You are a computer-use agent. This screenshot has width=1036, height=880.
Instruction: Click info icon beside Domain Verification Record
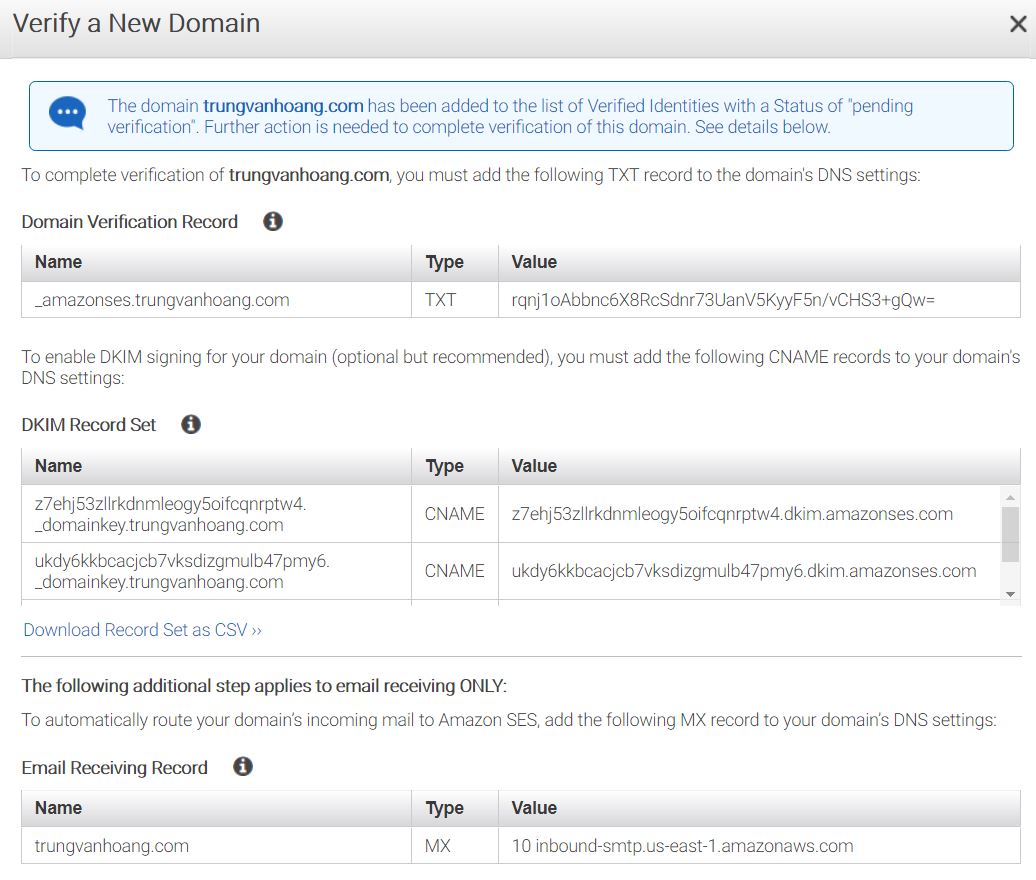click(272, 221)
